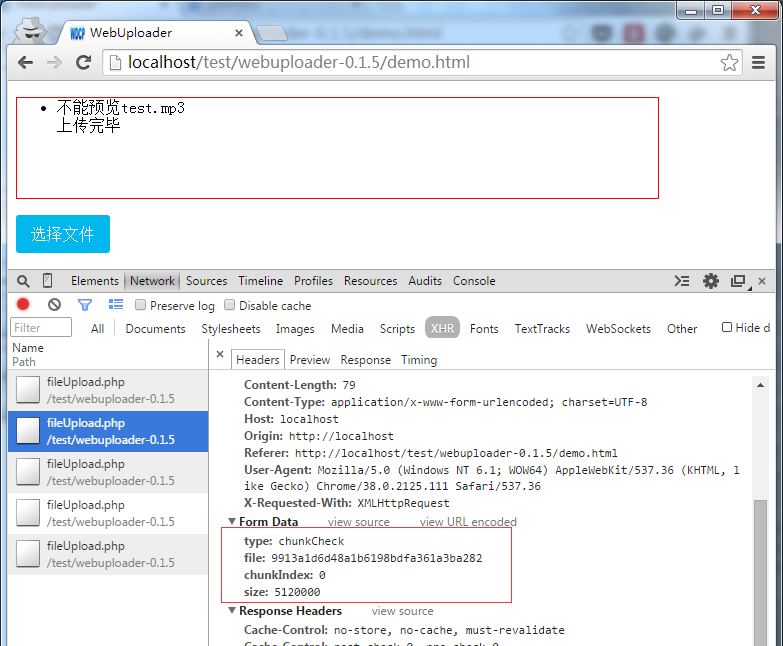This screenshot has height=646, width=783.
Task: Click the headers pane scrollbar up arrow
Action: click(x=760, y=385)
